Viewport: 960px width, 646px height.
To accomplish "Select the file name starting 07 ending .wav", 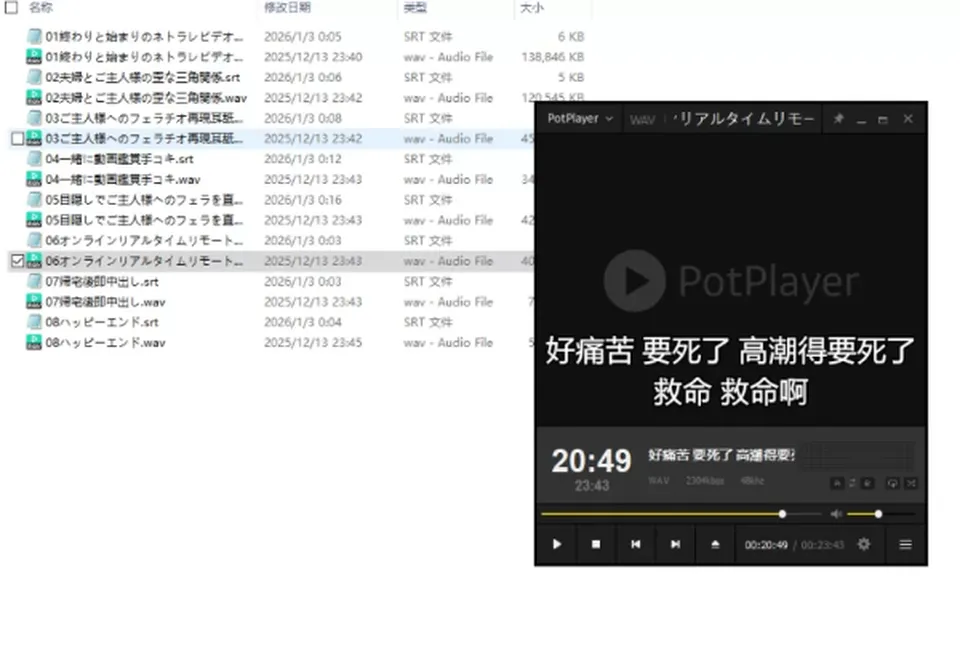I will click(x=105, y=302).
